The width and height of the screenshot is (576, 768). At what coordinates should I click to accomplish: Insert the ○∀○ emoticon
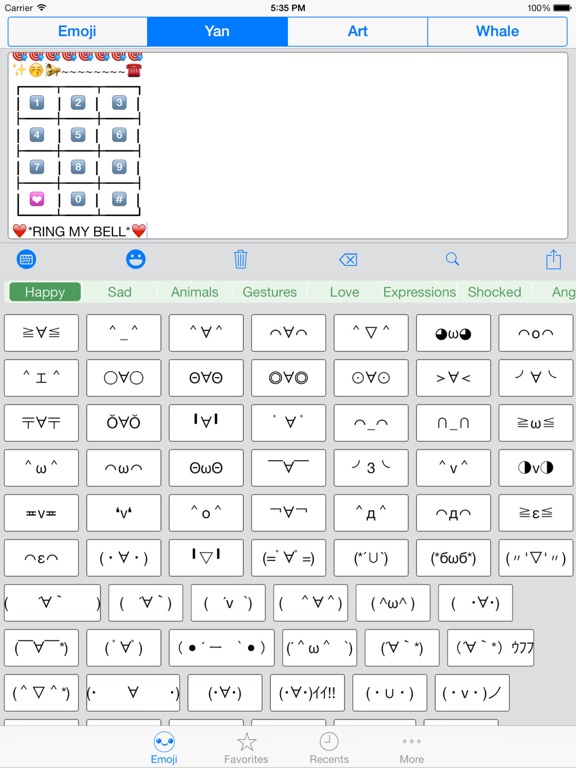point(123,378)
